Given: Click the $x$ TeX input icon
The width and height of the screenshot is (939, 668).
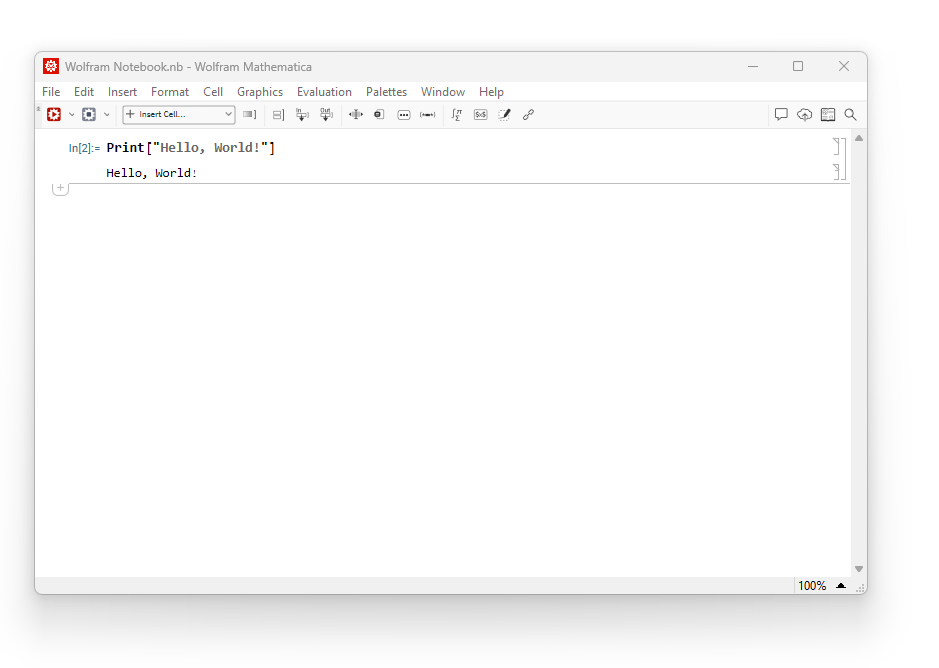Looking at the screenshot, I should click(480, 114).
